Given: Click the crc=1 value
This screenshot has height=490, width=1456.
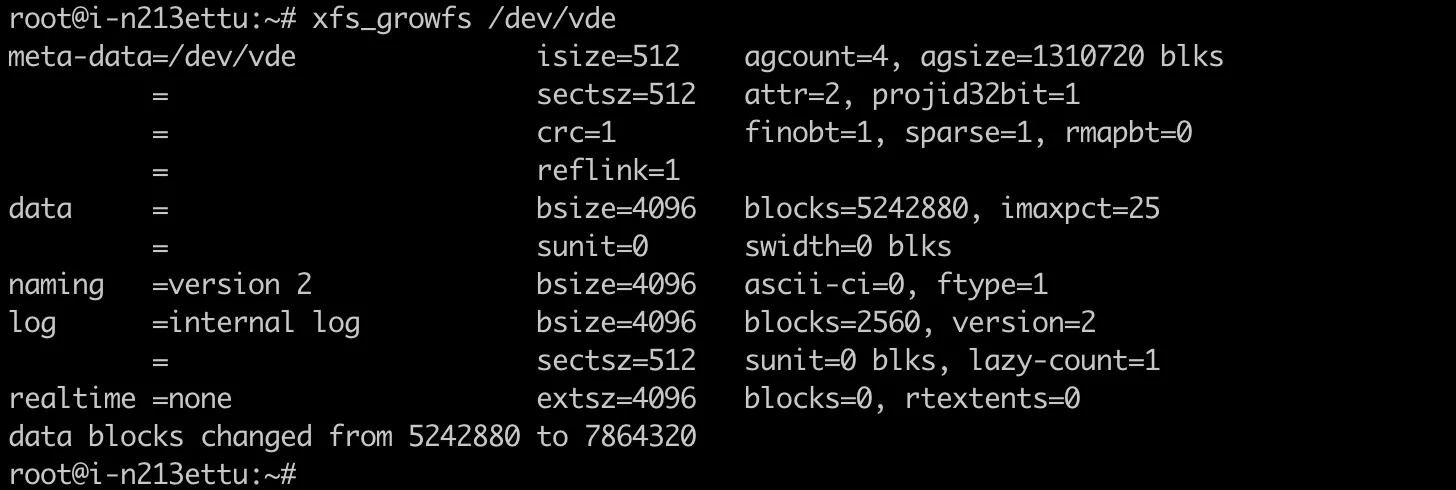Looking at the screenshot, I should coord(576,133).
